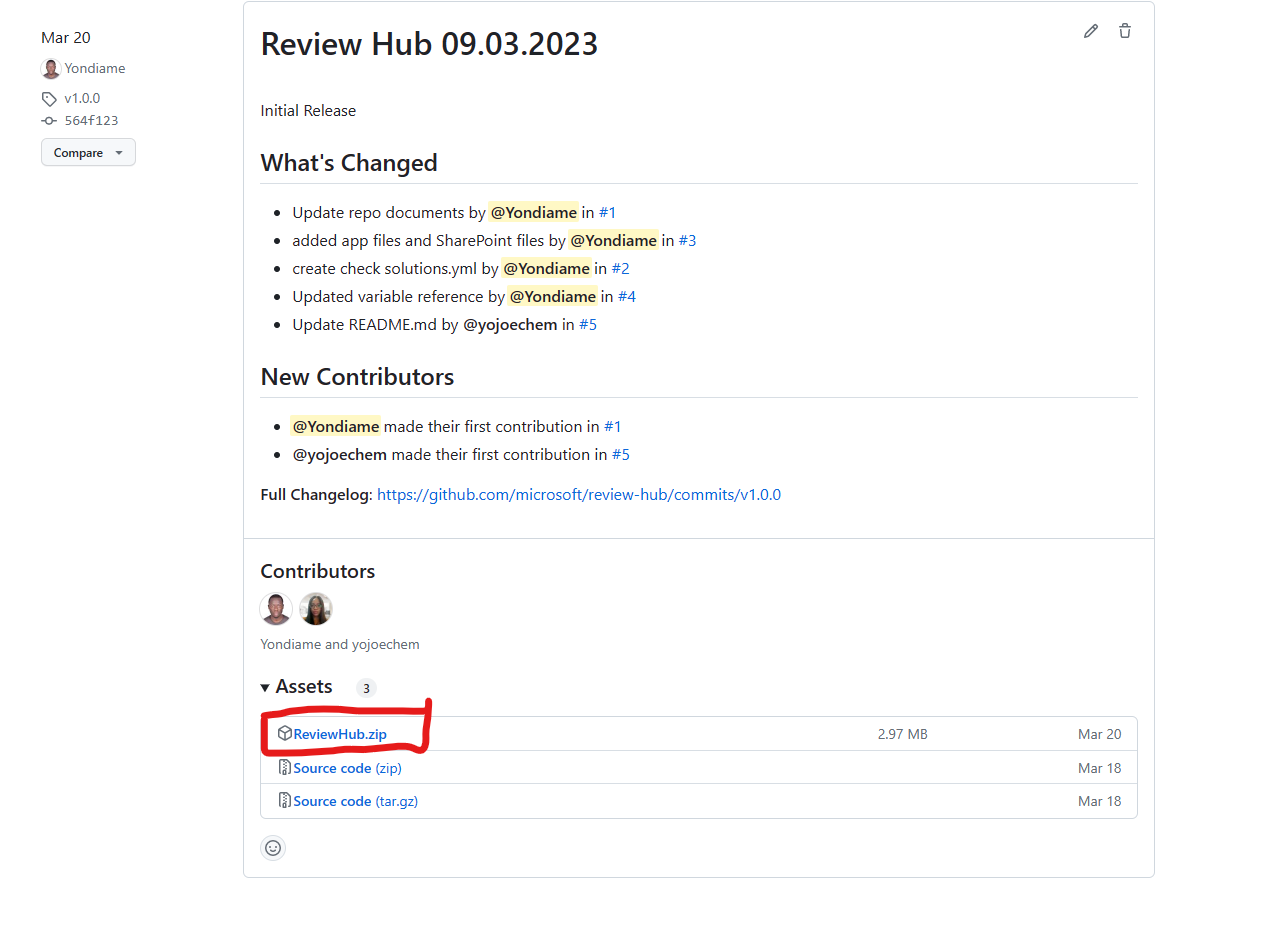Click the pencil icon to edit release

tap(1090, 31)
